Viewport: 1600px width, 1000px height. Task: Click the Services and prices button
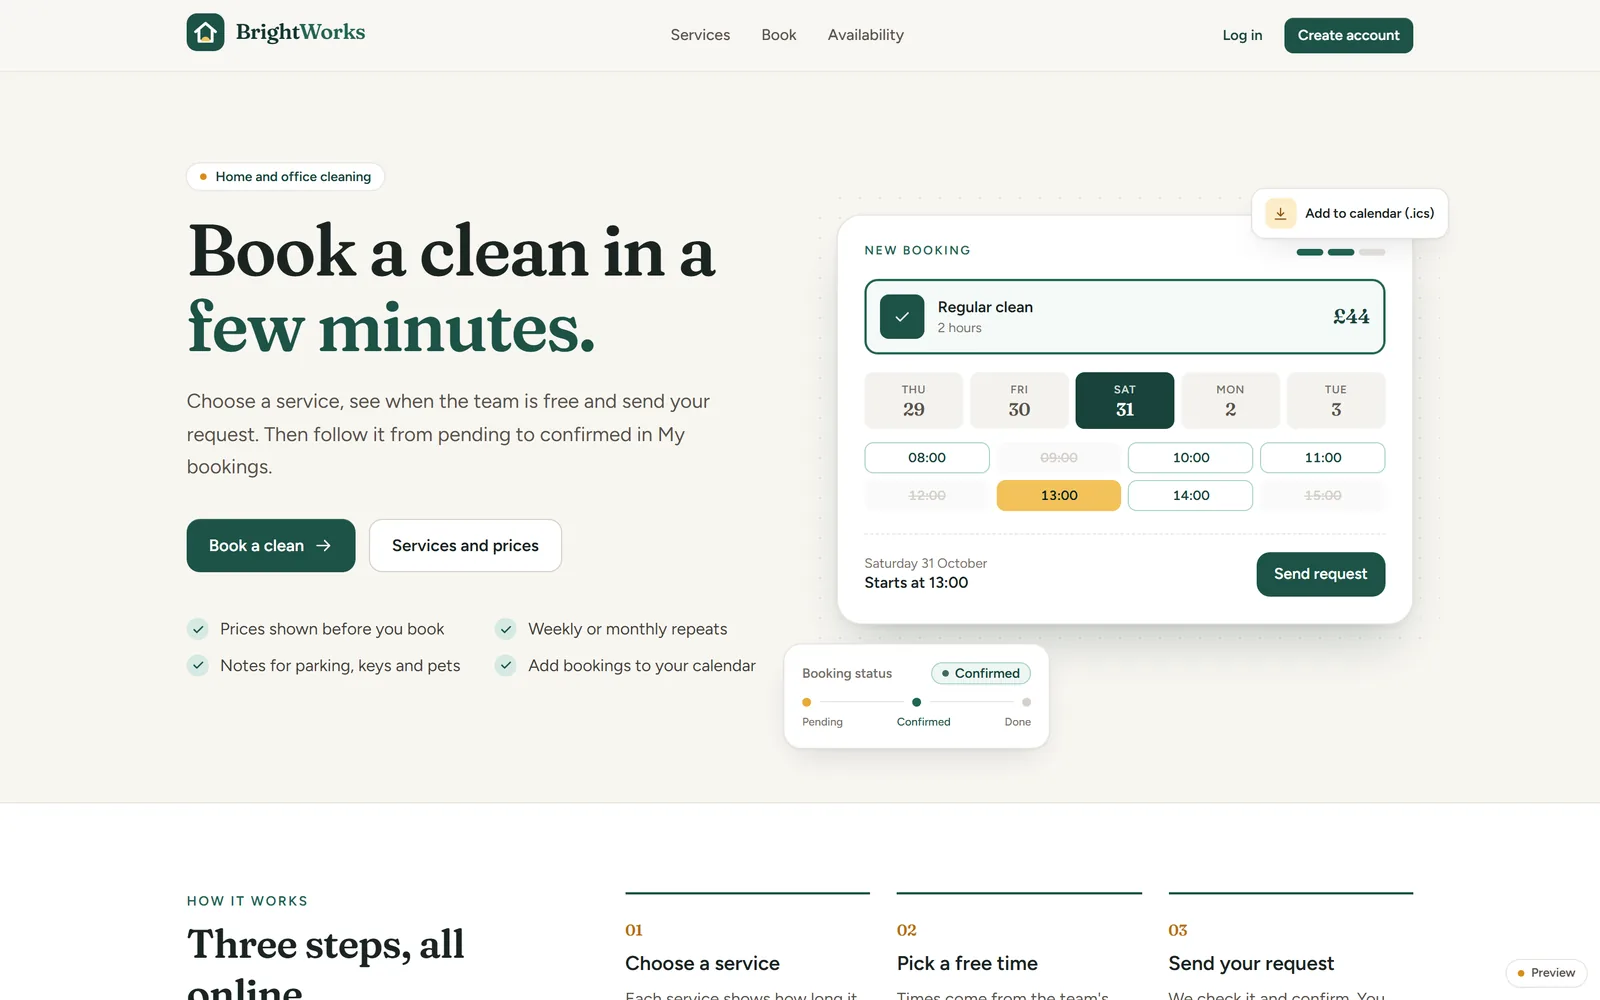click(x=465, y=546)
